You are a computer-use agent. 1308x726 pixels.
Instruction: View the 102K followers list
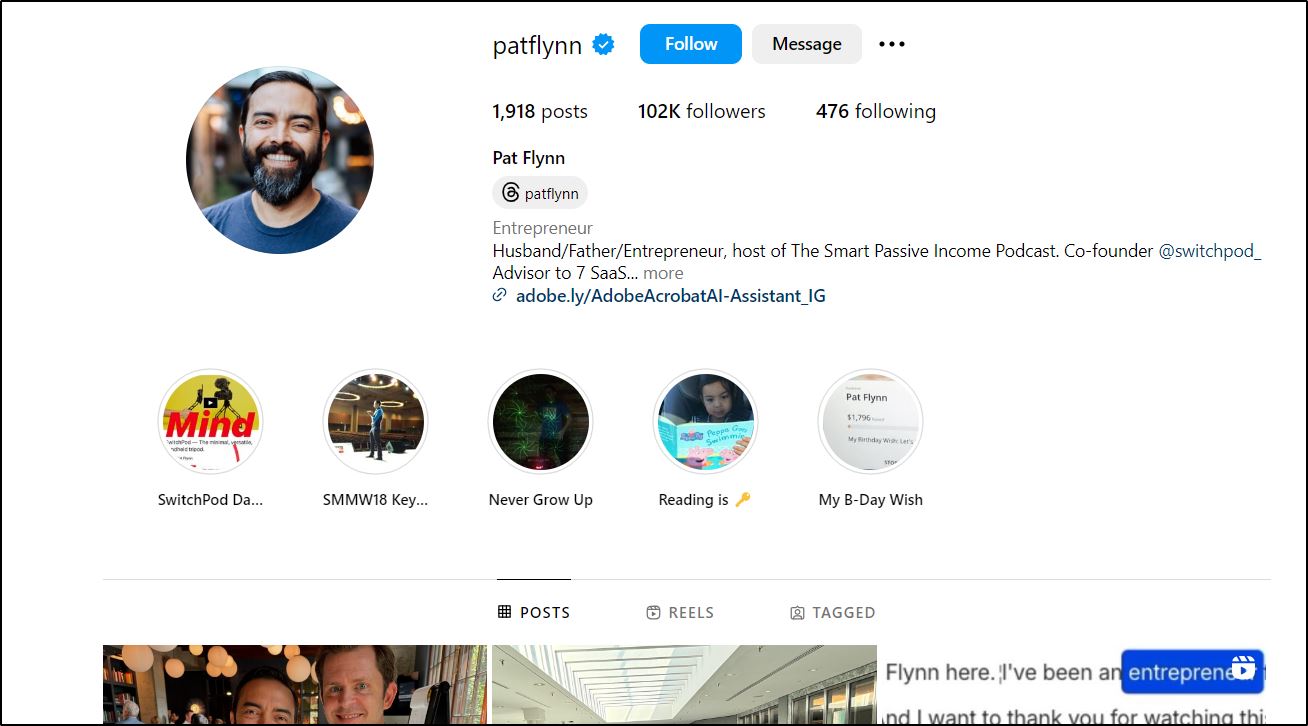point(701,112)
